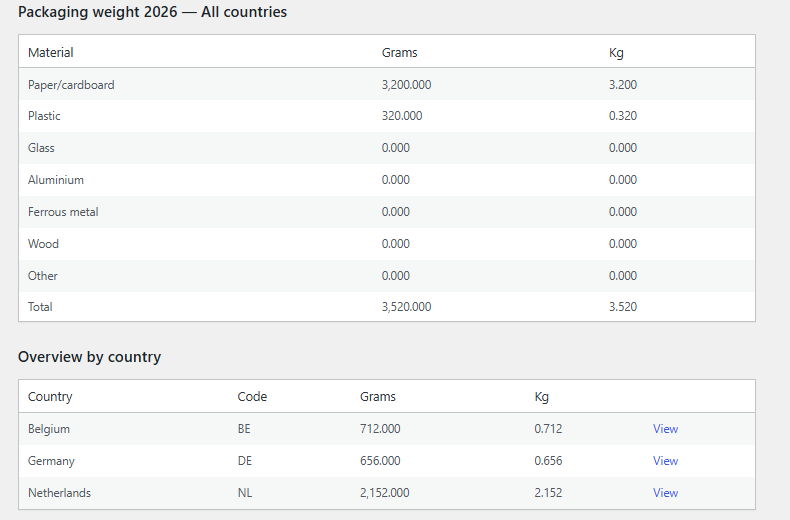Click the 3,200.000 grams value

tap(406, 85)
